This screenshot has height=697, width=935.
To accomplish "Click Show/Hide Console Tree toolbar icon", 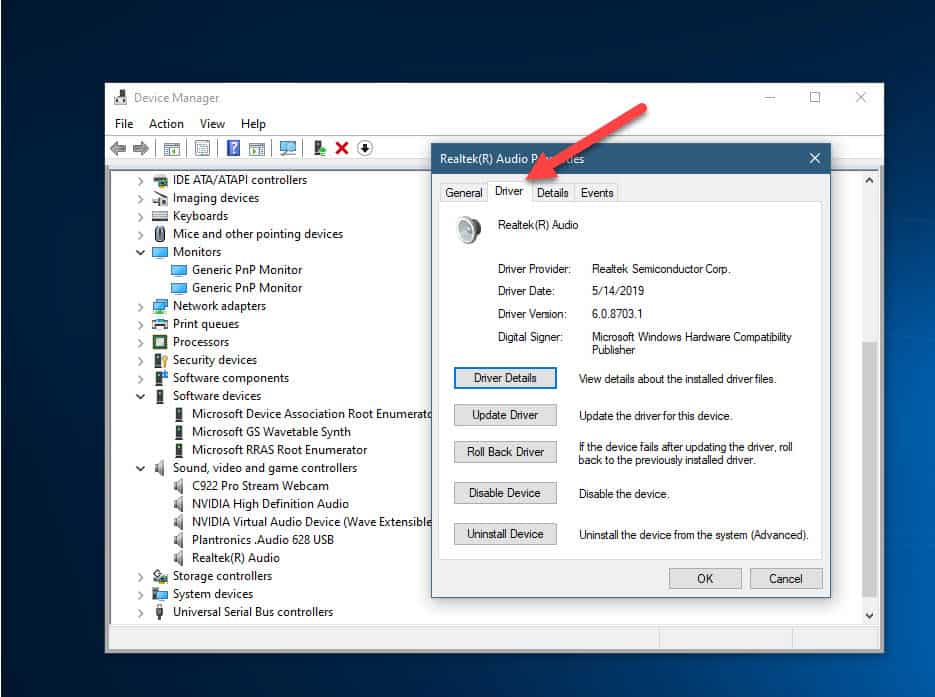I will pos(172,148).
